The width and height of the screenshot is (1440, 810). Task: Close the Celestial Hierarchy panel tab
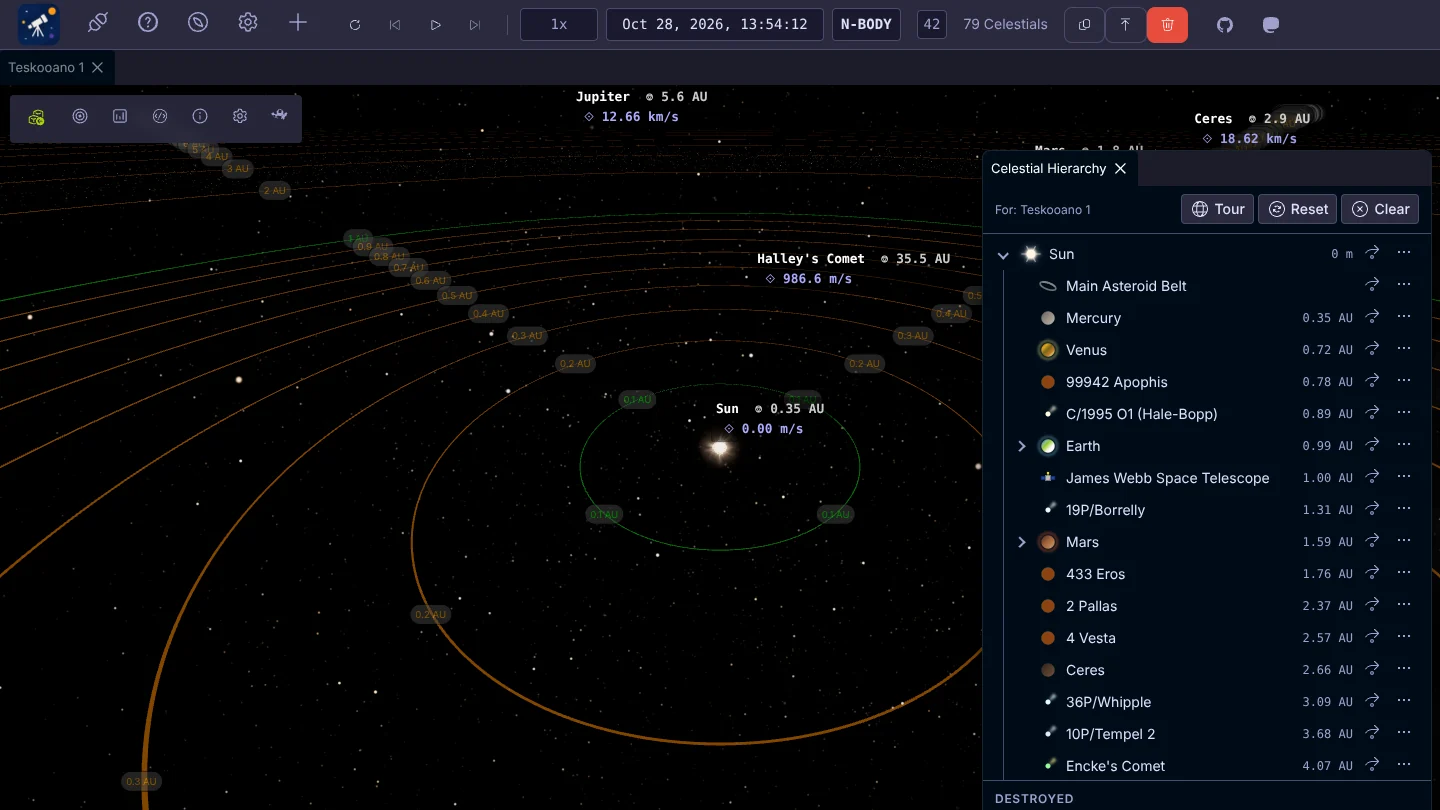(x=1120, y=169)
